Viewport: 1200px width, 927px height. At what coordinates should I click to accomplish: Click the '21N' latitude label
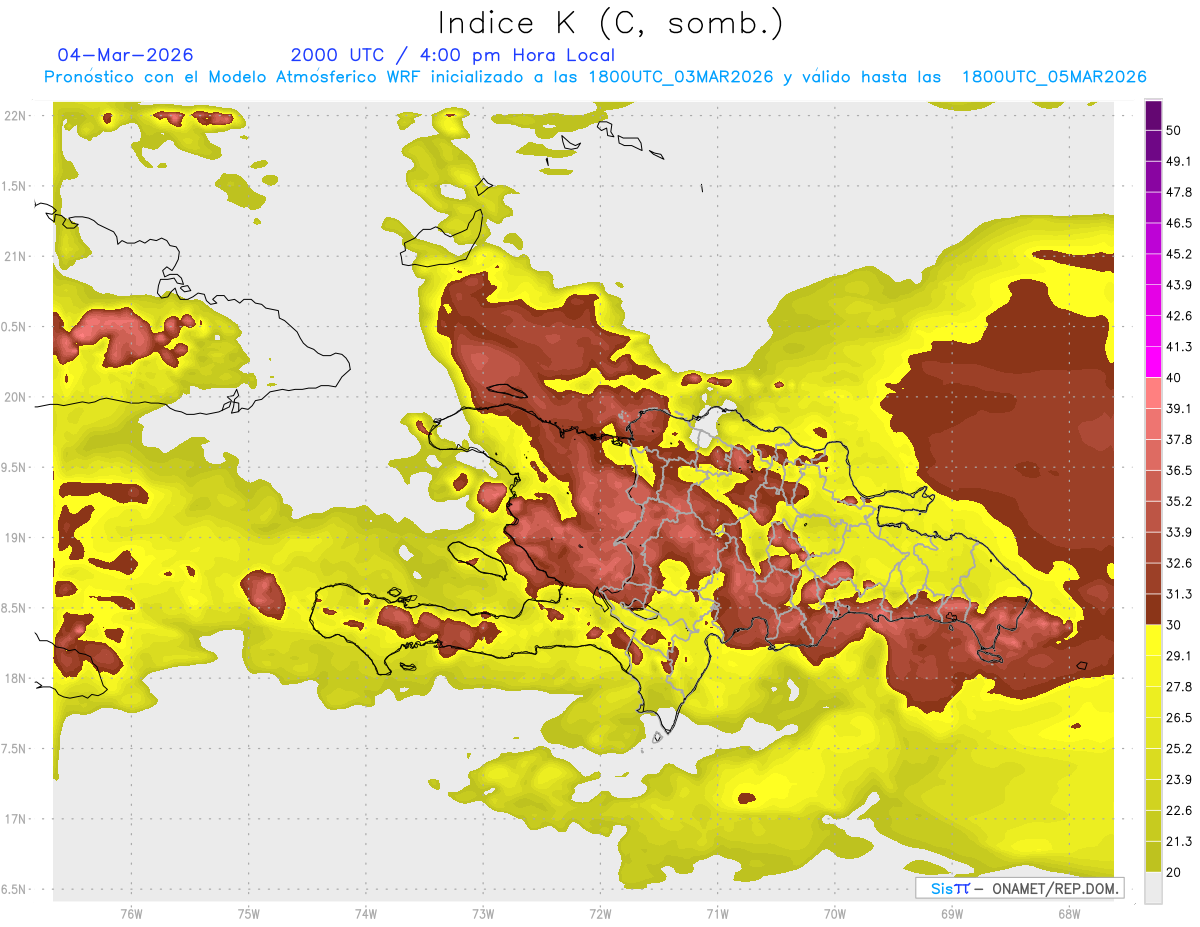tap(15, 256)
